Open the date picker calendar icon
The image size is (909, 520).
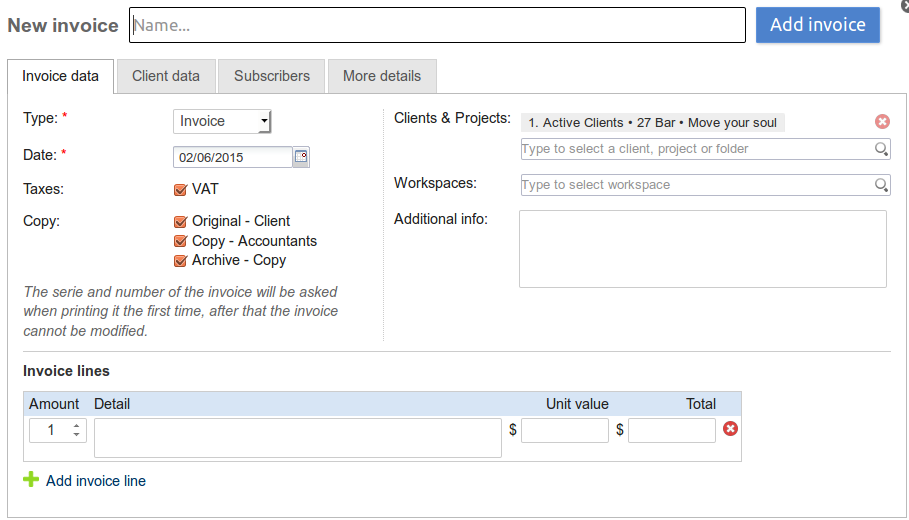coord(301,157)
